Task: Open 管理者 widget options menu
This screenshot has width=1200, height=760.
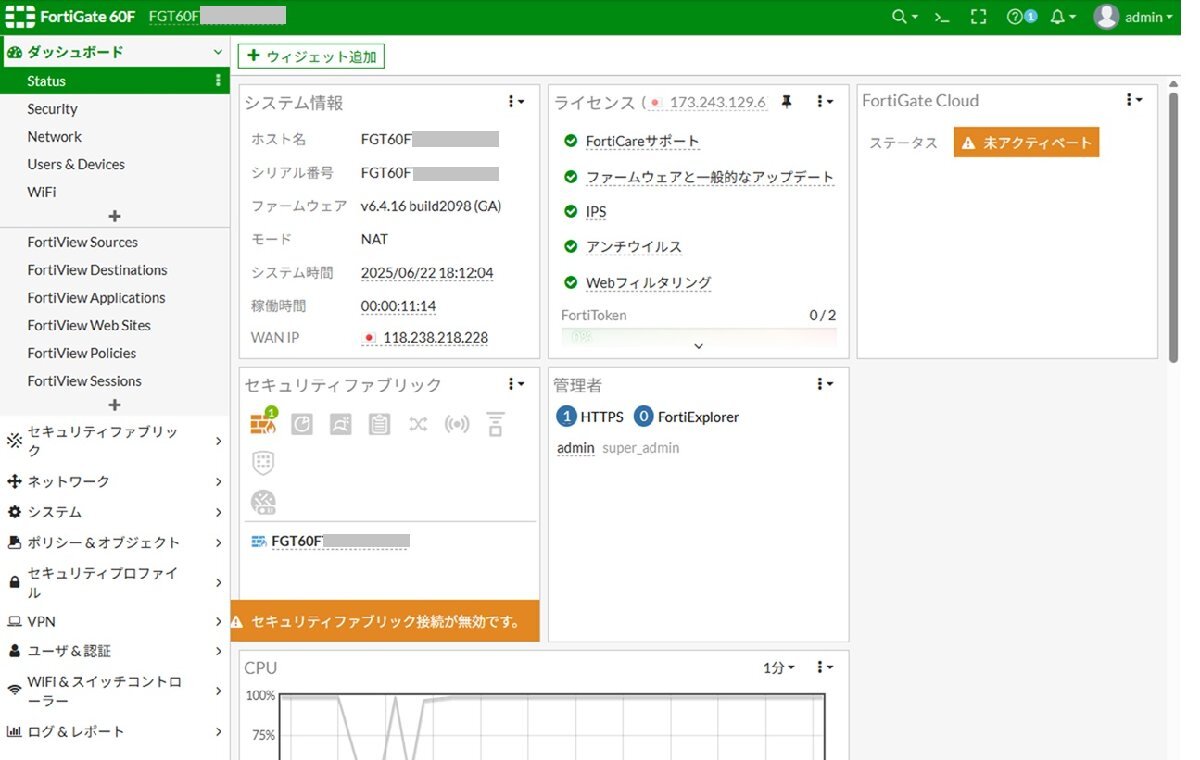Action: (x=825, y=384)
